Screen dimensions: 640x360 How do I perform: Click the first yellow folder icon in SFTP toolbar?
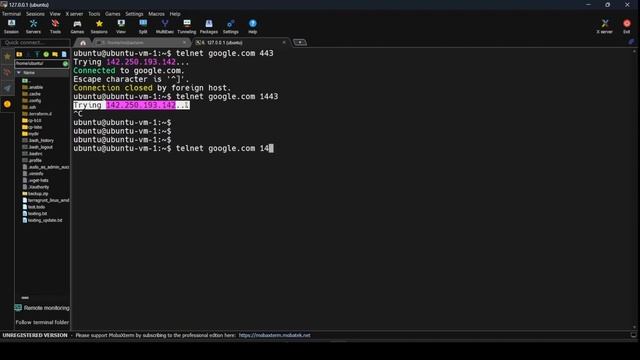pyautogui.click(x=19, y=54)
